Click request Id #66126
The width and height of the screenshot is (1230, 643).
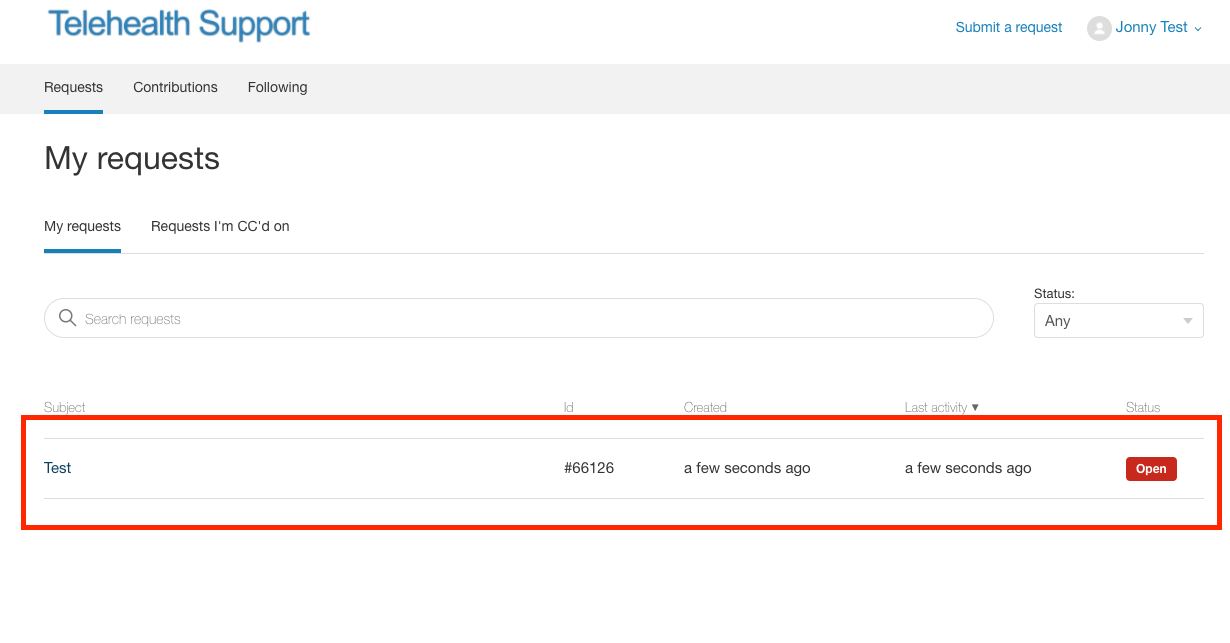pos(589,468)
